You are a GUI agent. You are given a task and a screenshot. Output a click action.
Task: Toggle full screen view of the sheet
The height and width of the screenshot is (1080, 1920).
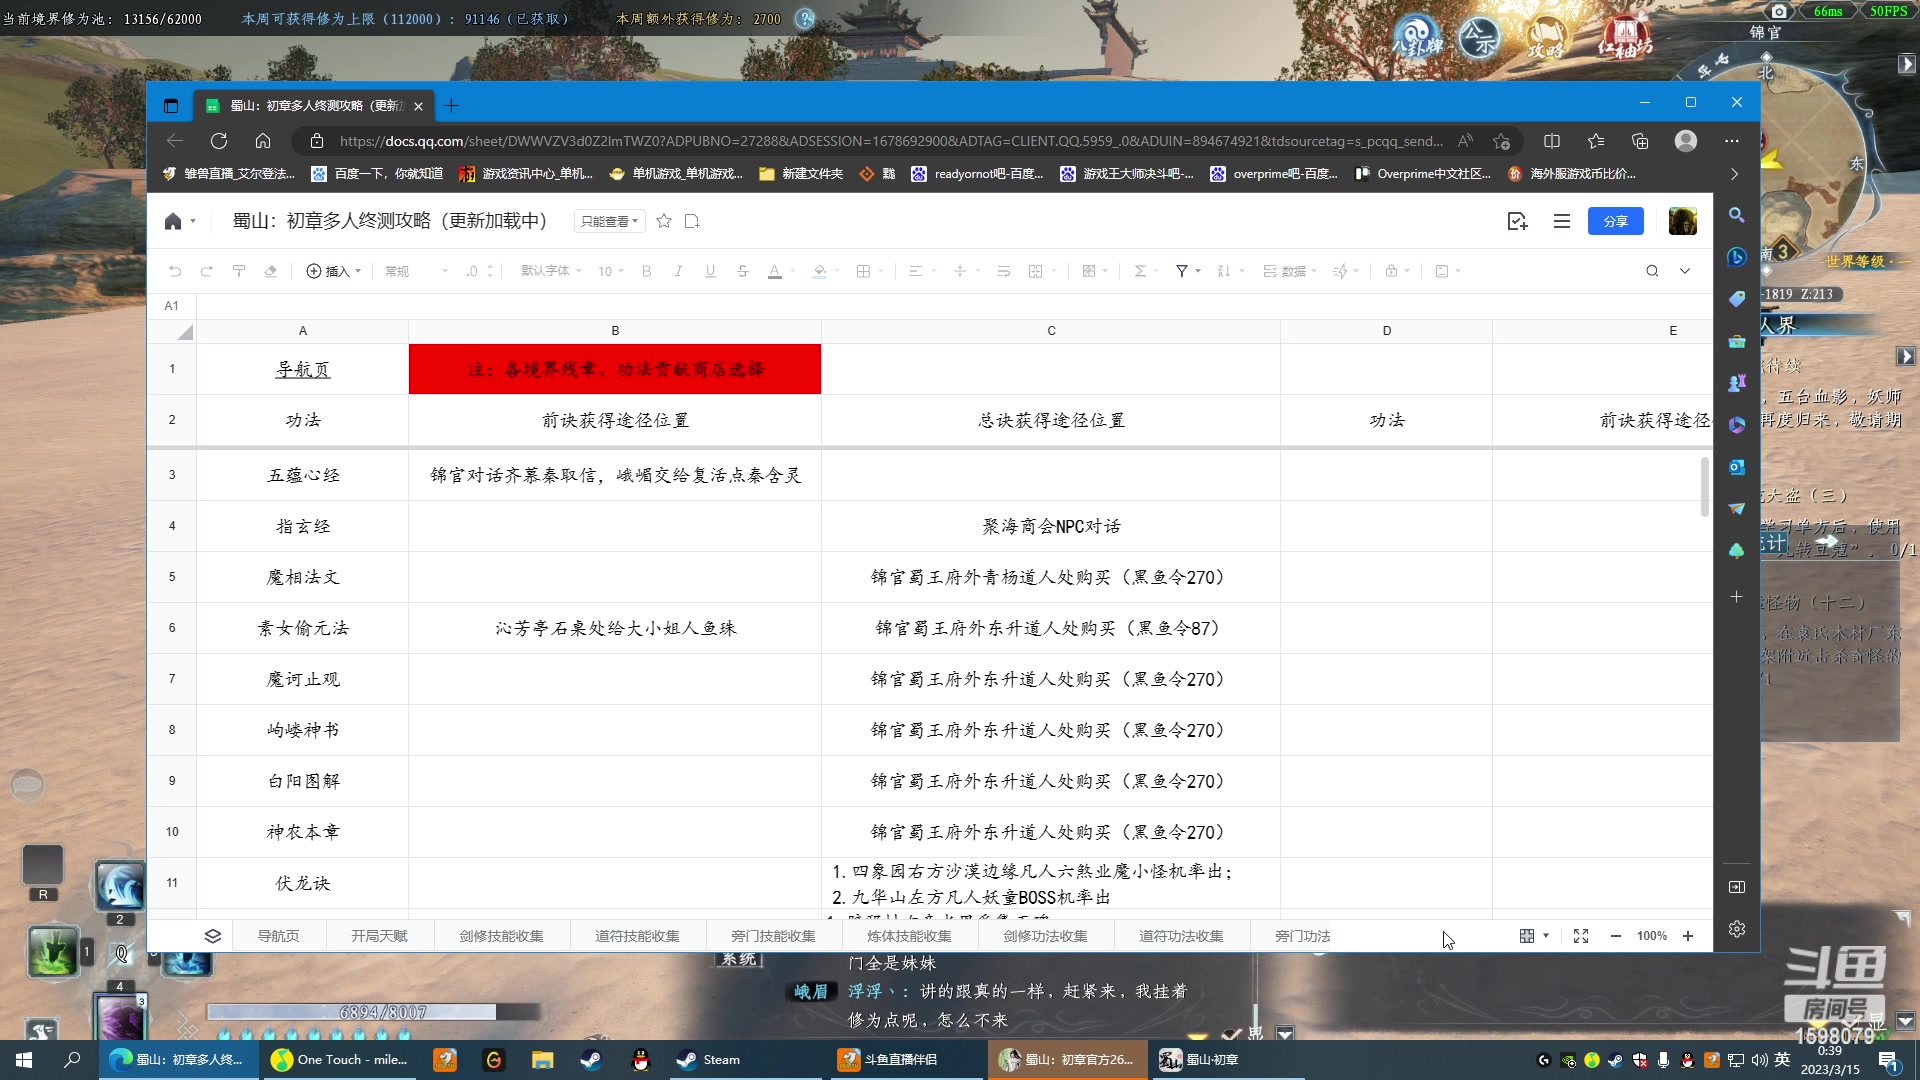point(1580,936)
